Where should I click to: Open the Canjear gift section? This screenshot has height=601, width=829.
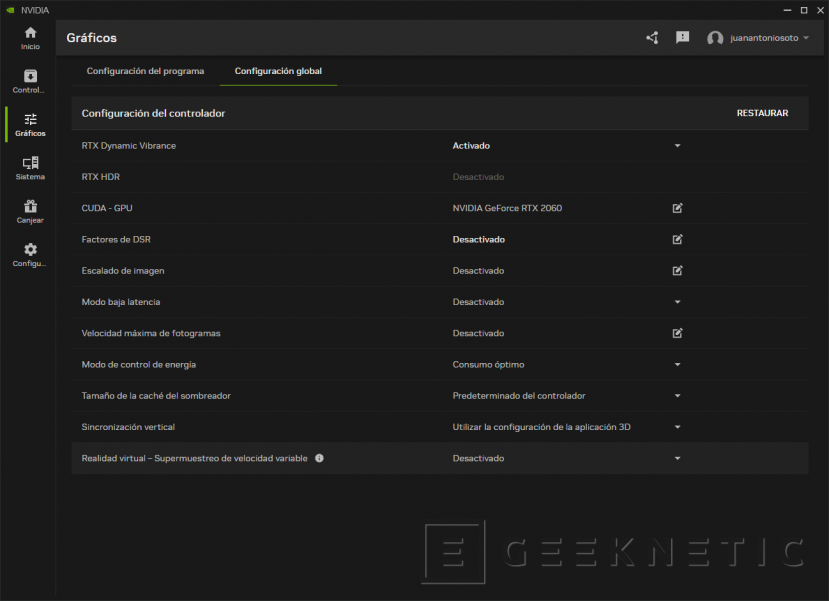point(30,212)
